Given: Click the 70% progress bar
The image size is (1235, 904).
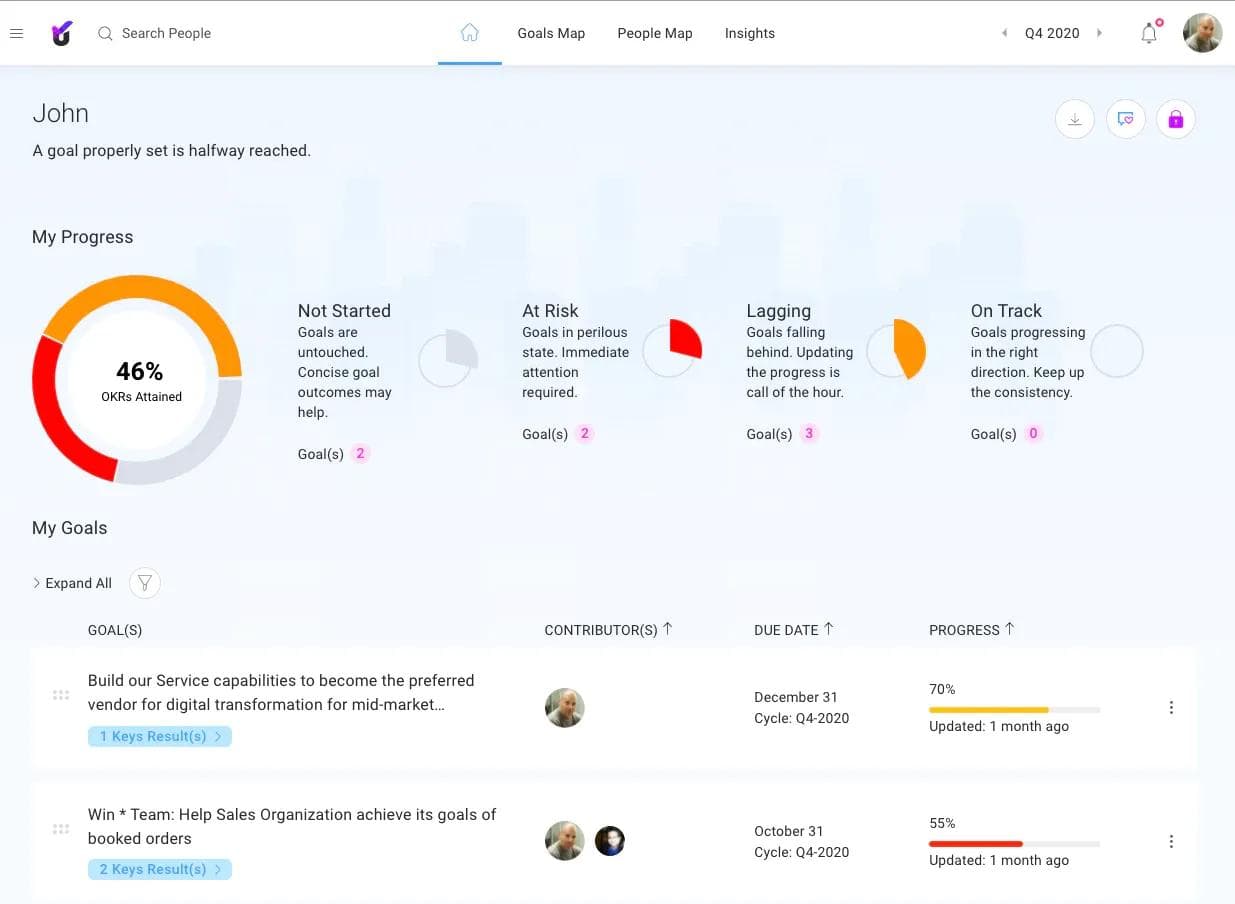Looking at the screenshot, I should (x=1014, y=708).
